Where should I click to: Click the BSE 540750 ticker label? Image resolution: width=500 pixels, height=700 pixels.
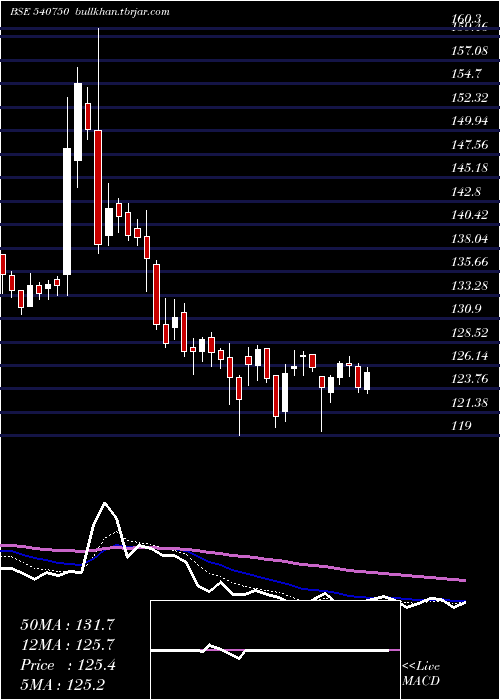pos(39,12)
